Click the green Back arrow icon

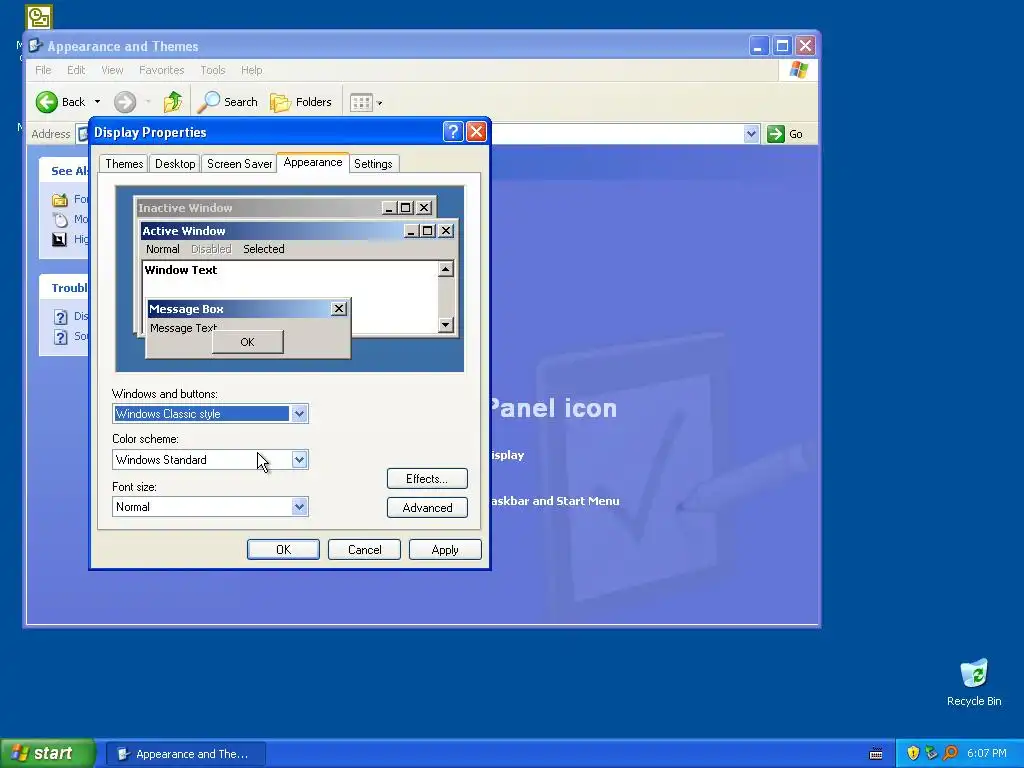[47, 102]
